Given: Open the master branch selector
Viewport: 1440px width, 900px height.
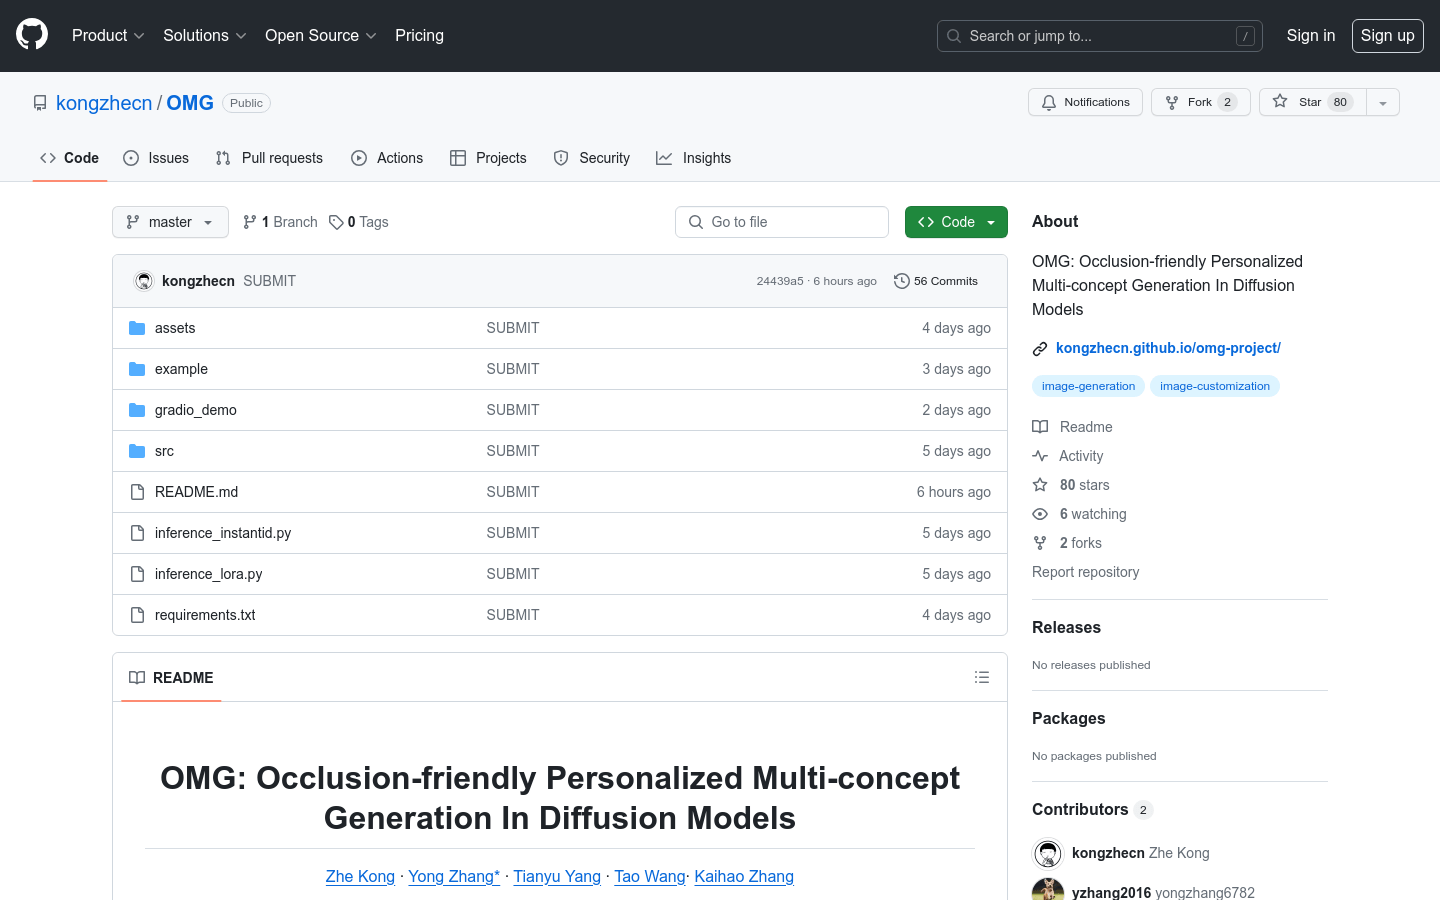Looking at the screenshot, I should (170, 222).
